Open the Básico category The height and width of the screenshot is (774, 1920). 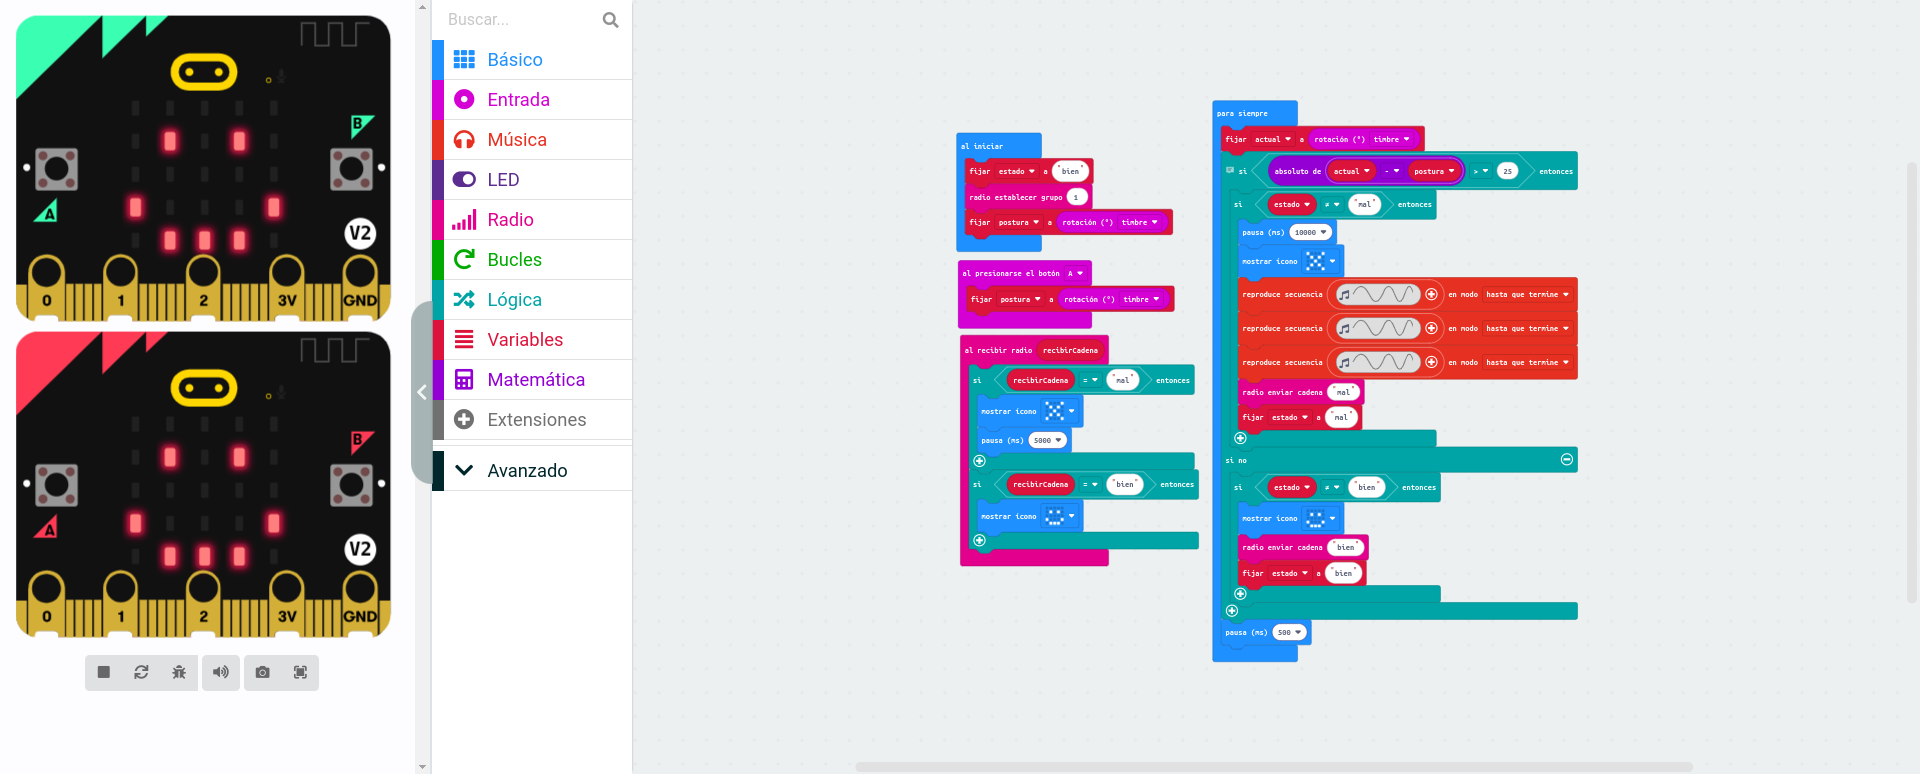[x=532, y=60]
